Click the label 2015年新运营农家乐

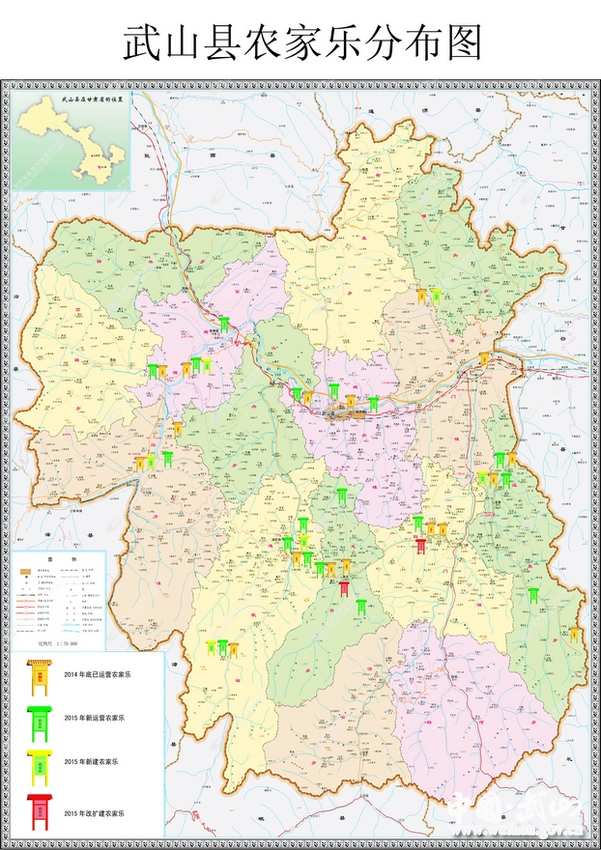[x=95, y=717]
